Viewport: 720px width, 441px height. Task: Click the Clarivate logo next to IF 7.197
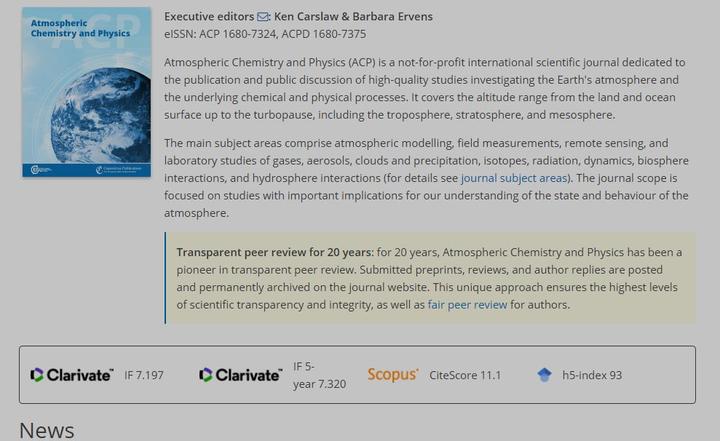[71, 375]
